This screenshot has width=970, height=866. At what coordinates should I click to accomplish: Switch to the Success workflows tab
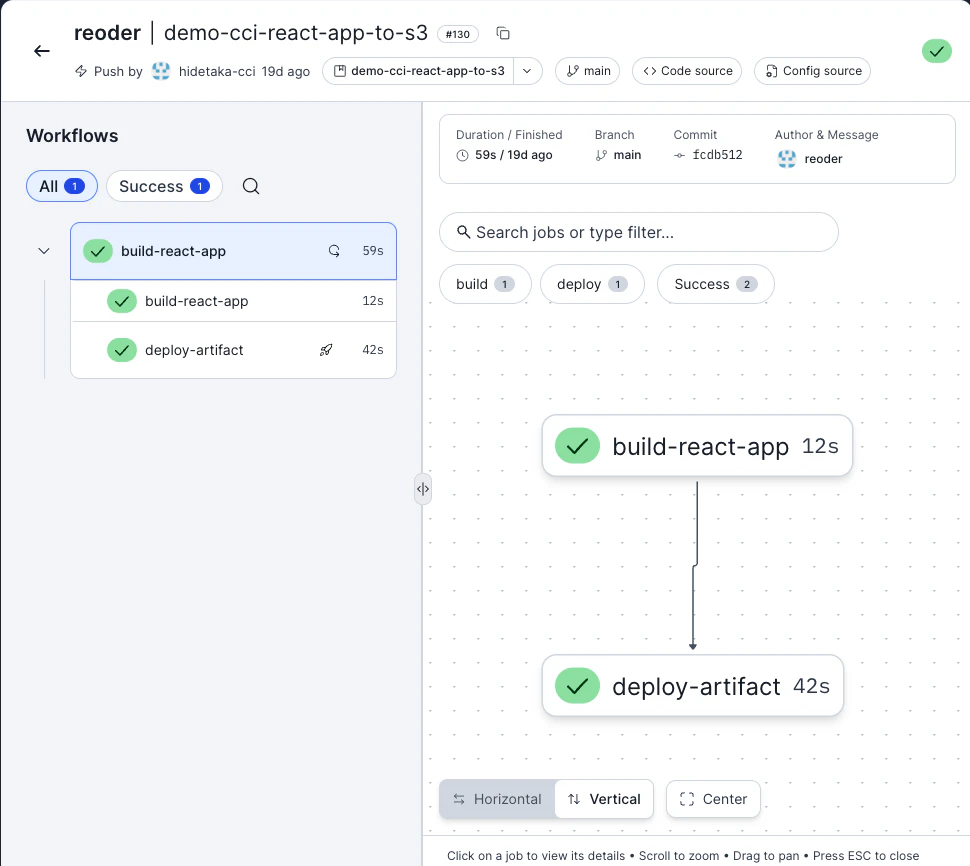coord(164,186)
